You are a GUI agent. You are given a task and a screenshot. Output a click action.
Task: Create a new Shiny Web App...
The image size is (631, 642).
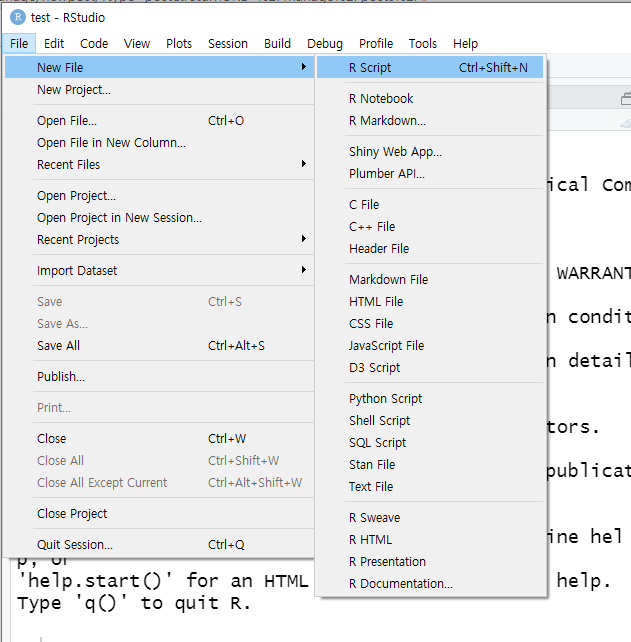pos(430,151)
